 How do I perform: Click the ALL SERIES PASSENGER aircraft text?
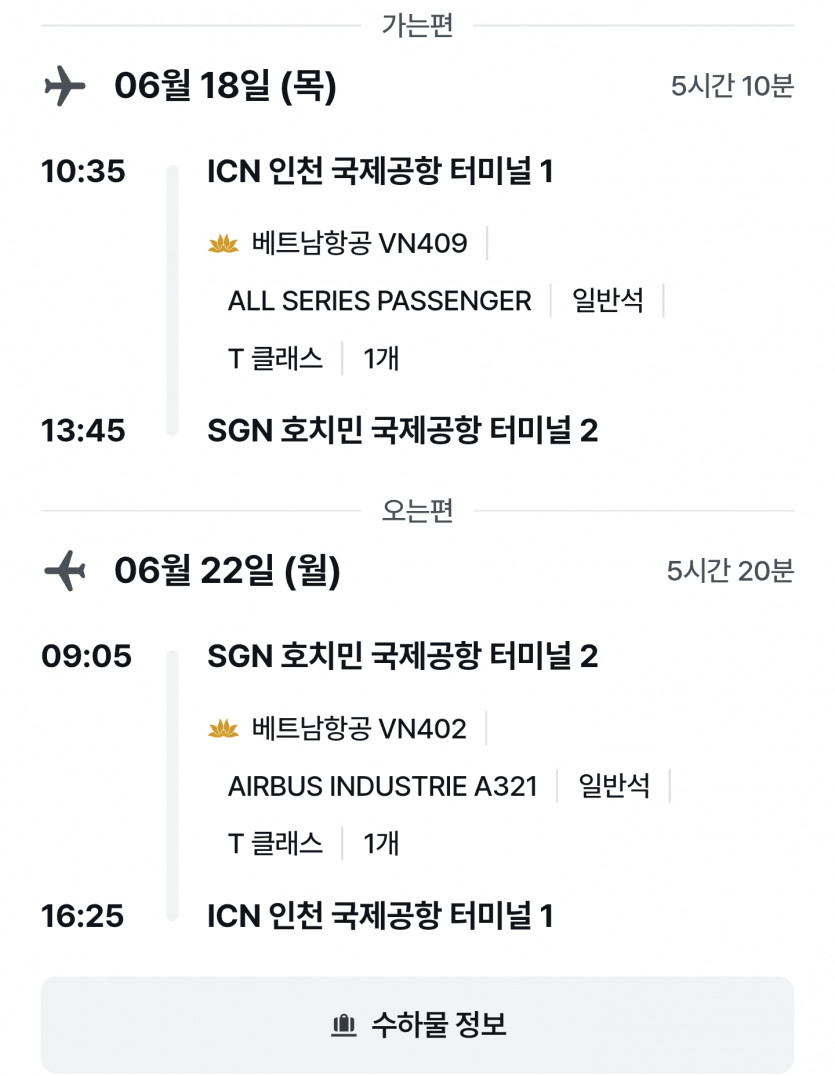(x=379, y=301)
